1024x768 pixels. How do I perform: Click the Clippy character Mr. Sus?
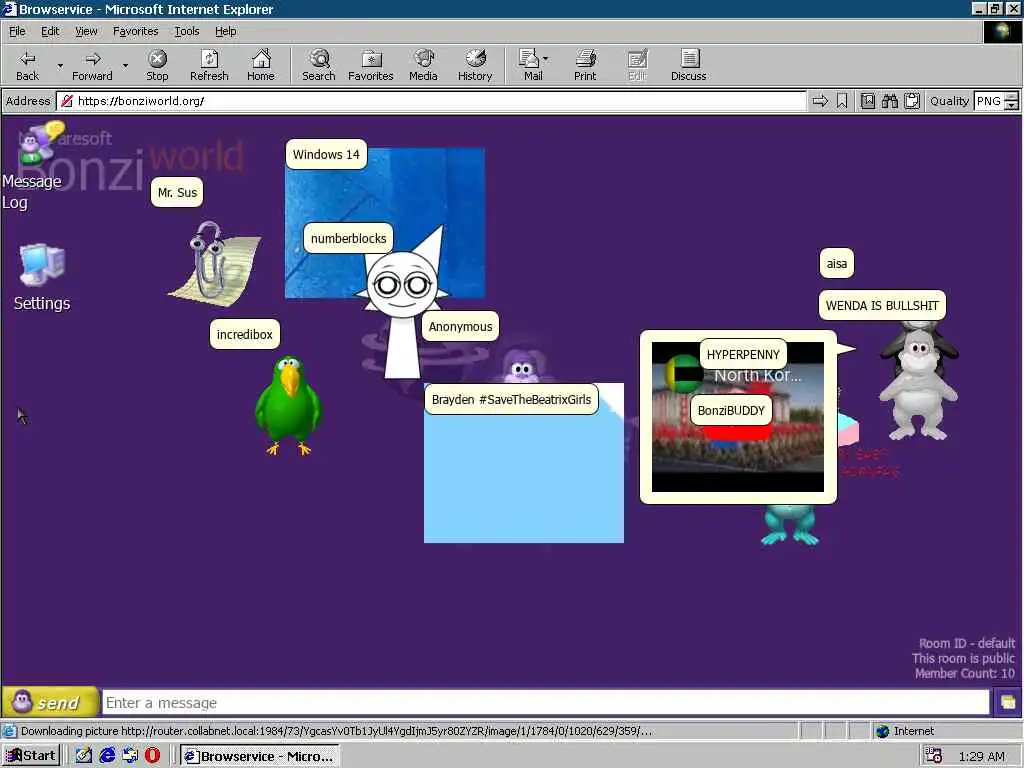pos(214,263)
